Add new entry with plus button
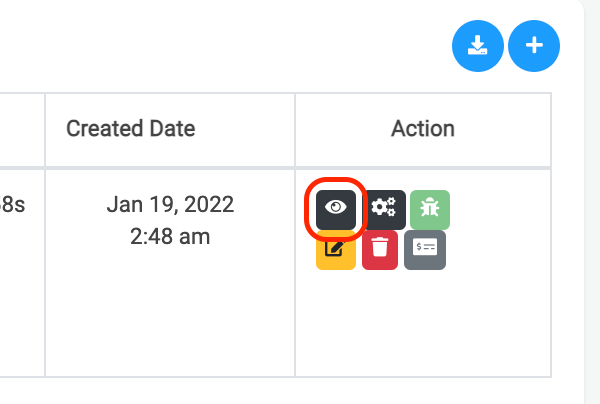This screenshot has width=600, height=404. 534,46
